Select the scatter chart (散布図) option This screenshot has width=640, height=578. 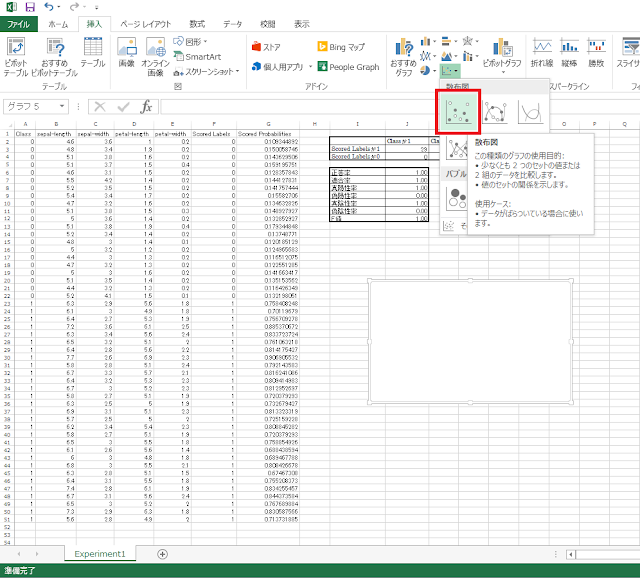(x=460, y=111)
